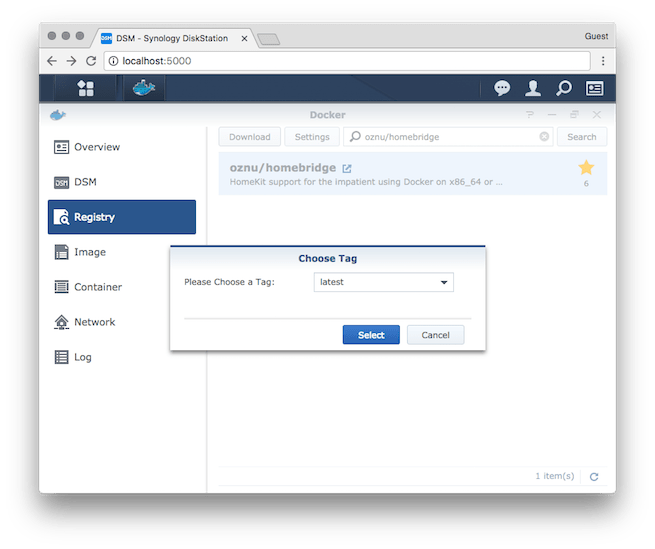Open the user account options icon
This screenshot has height=549, width=655.
click(533, 88)
